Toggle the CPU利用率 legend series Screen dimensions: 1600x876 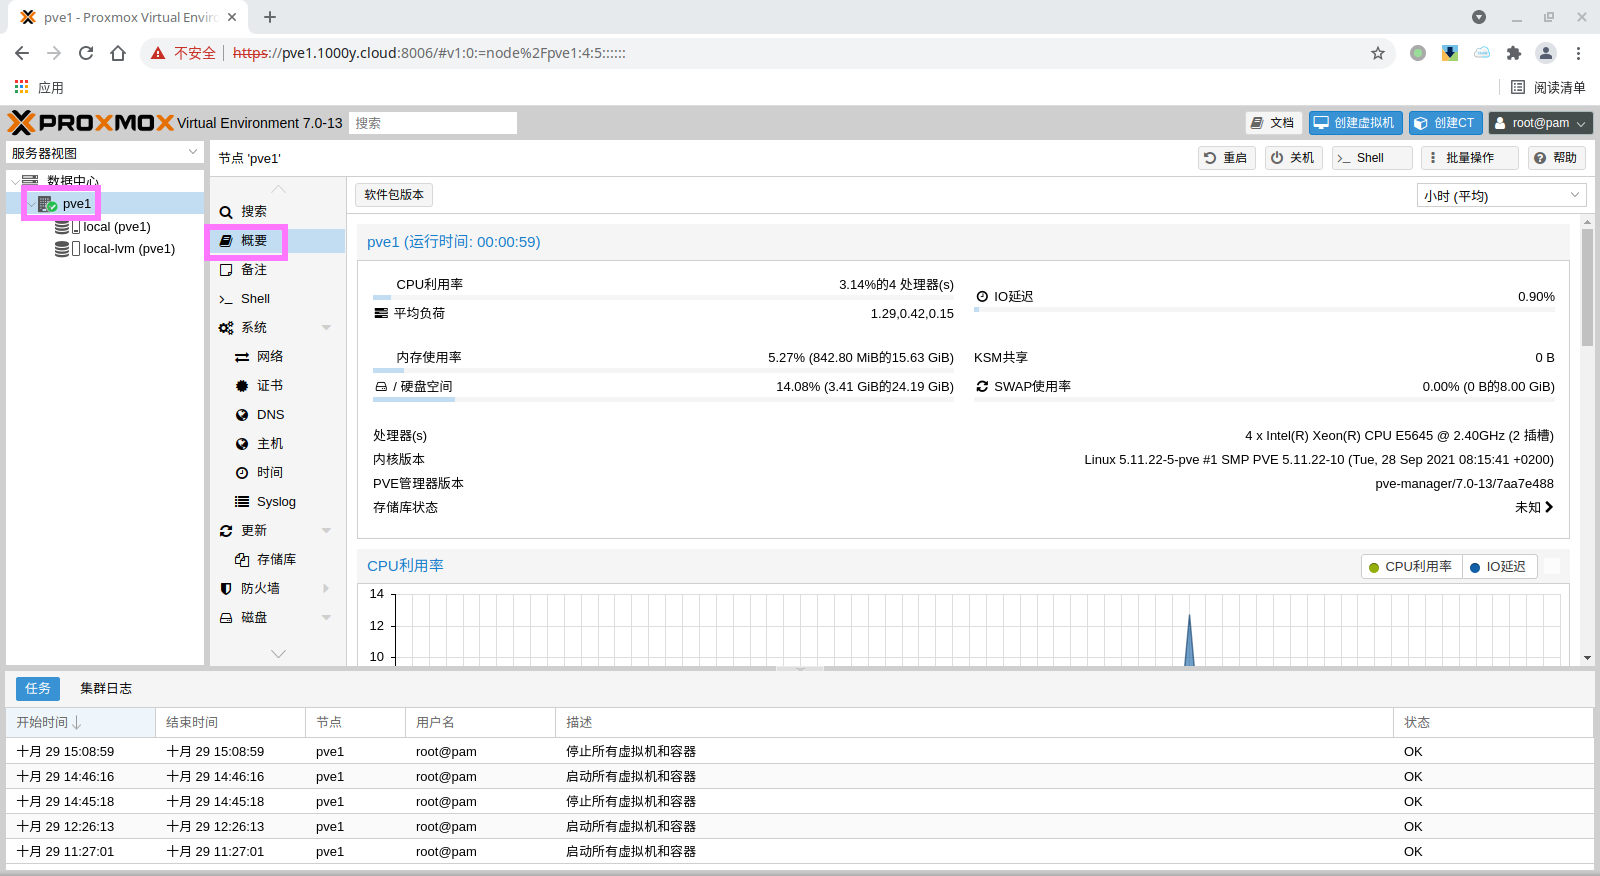(1411, 567)
